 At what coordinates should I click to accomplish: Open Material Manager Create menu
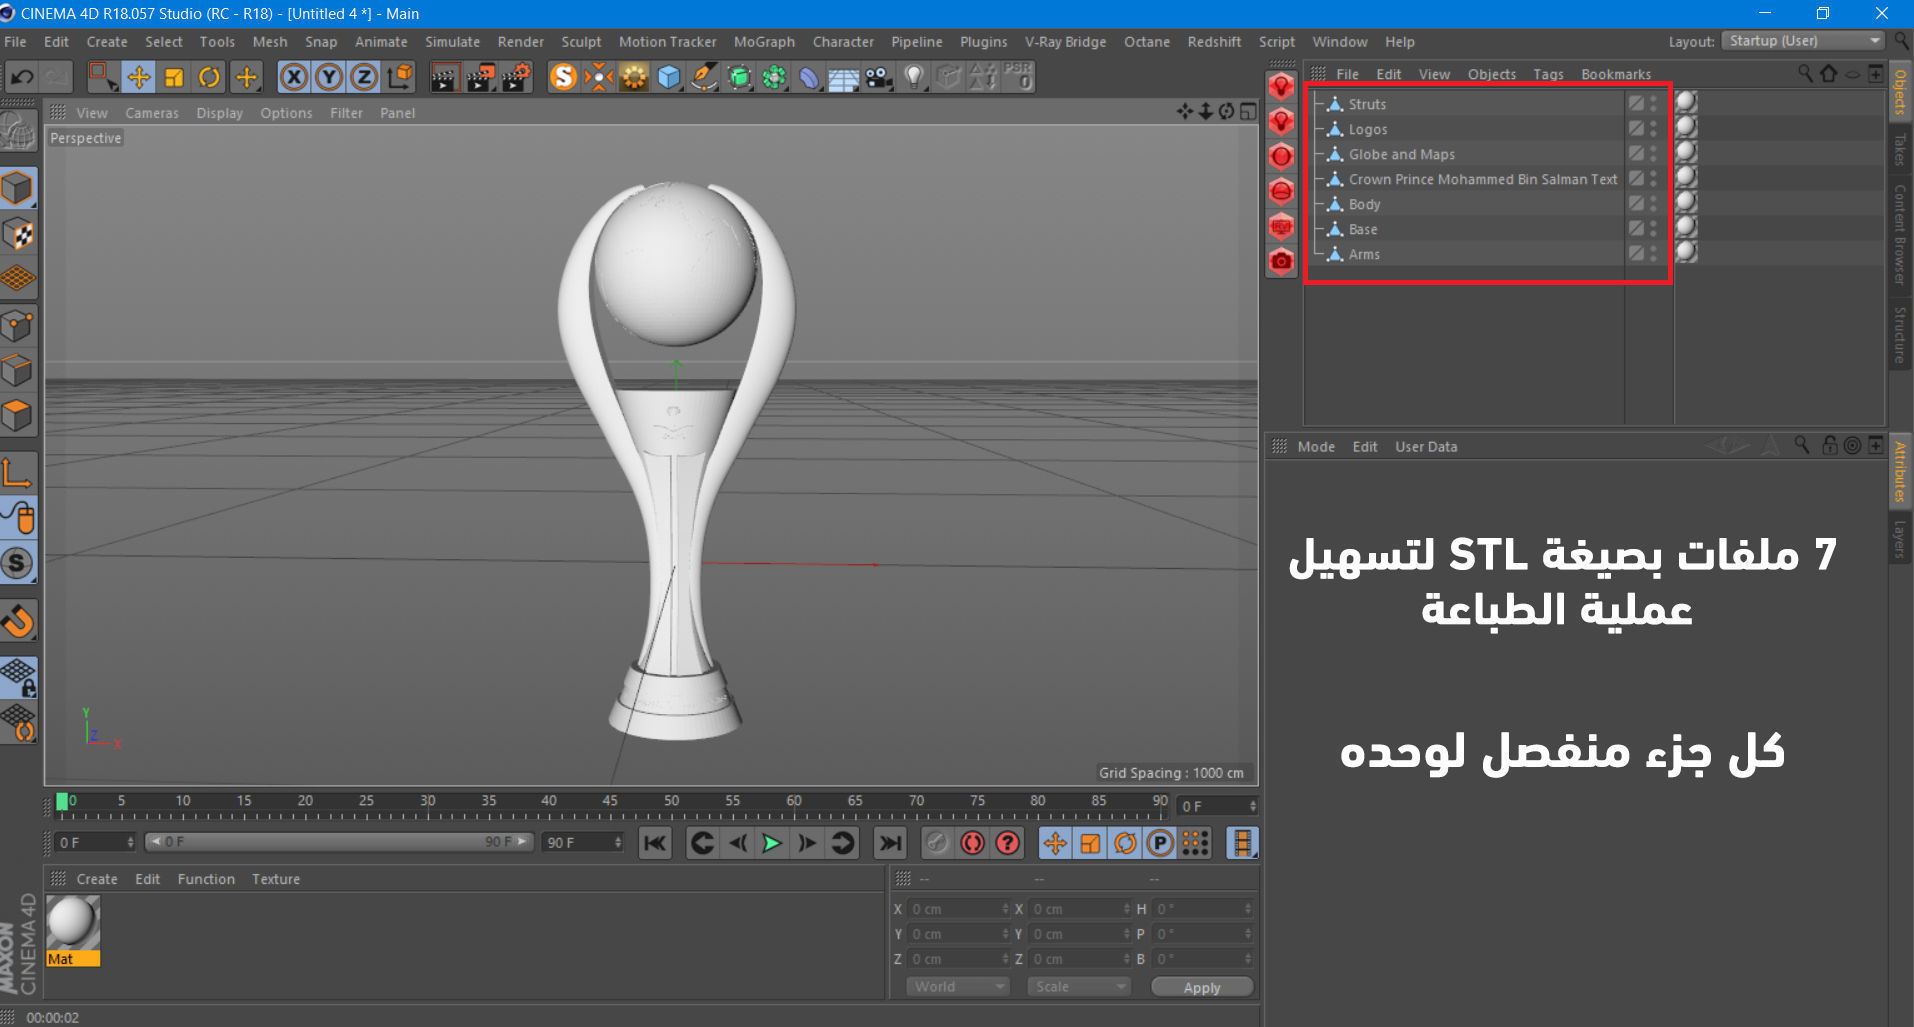point(97,879)
